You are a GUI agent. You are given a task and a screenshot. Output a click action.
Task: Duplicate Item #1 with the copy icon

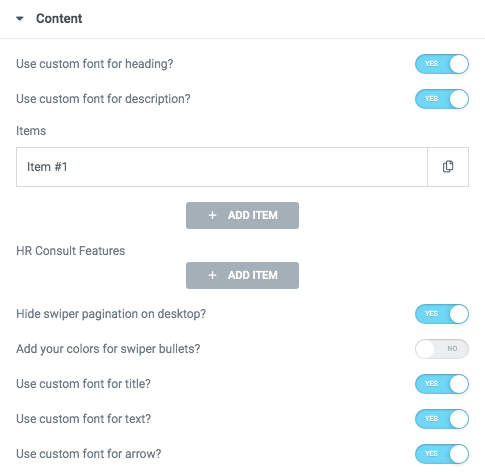pos(448,167)
